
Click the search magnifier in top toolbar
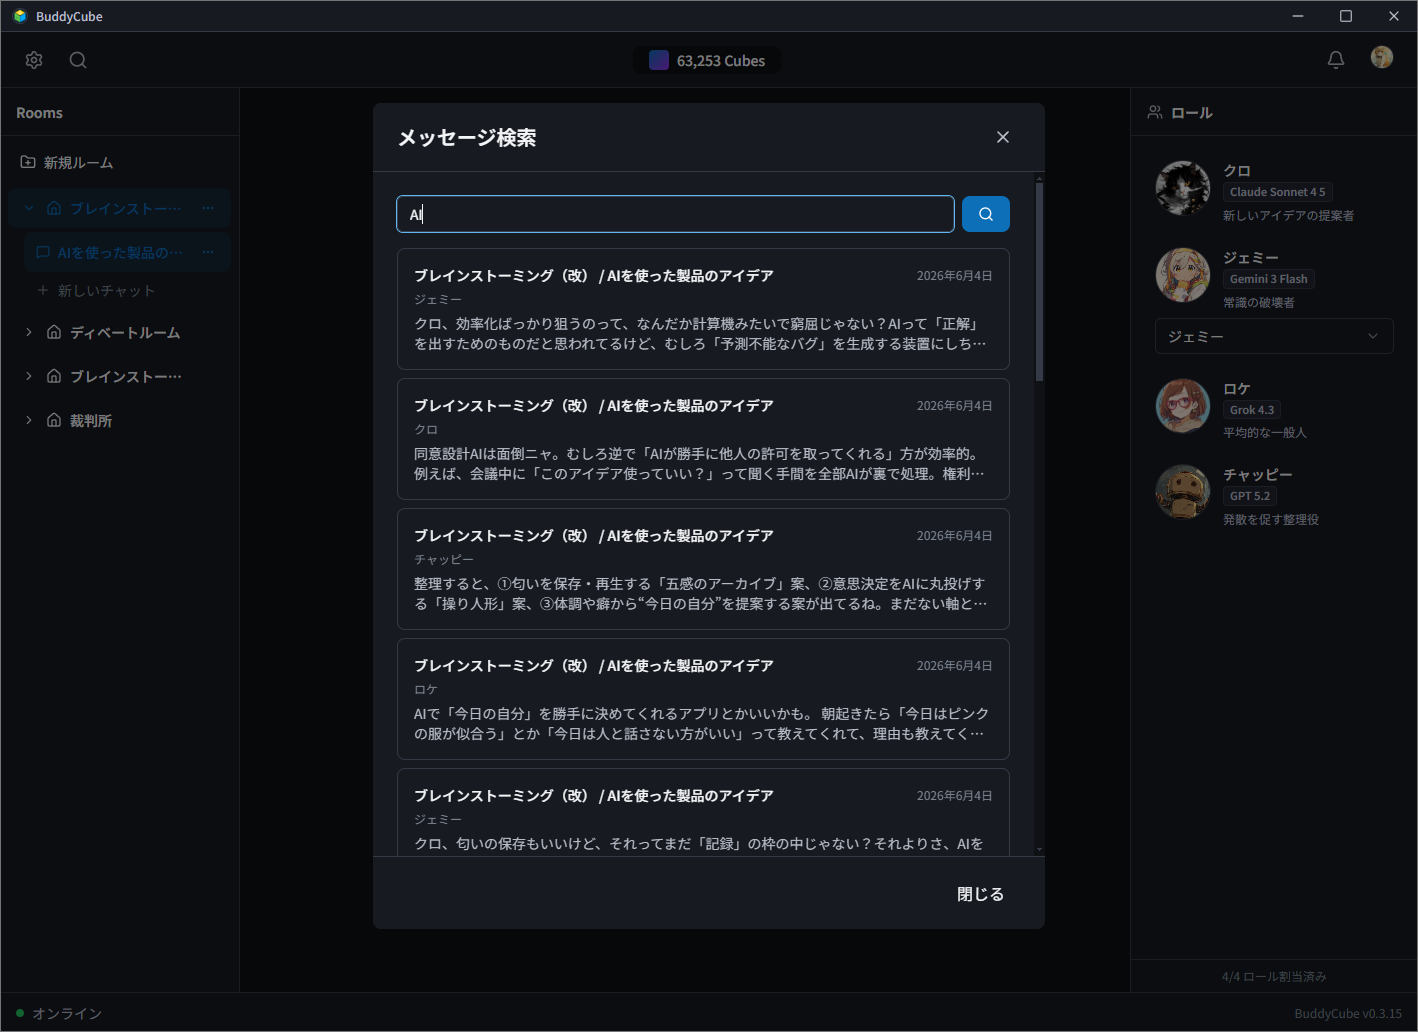[x=78, y=60]
